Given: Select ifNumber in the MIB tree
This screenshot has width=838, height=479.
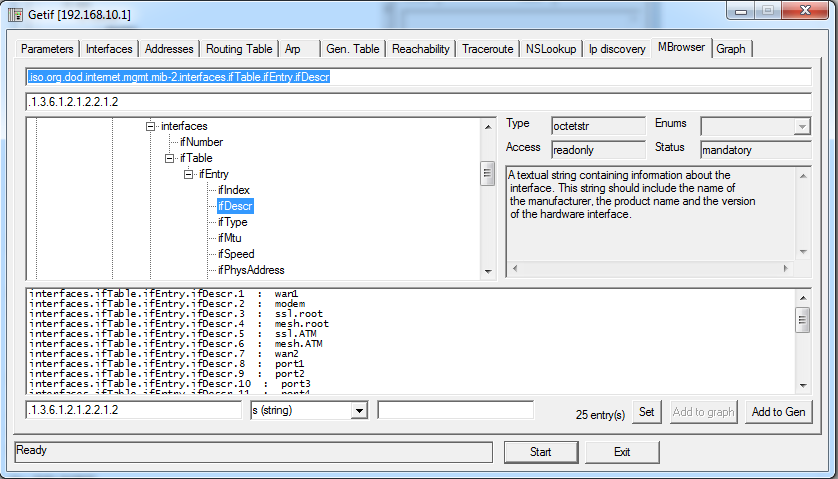Looking at the screenshot, I should click(x=201, y=142).
